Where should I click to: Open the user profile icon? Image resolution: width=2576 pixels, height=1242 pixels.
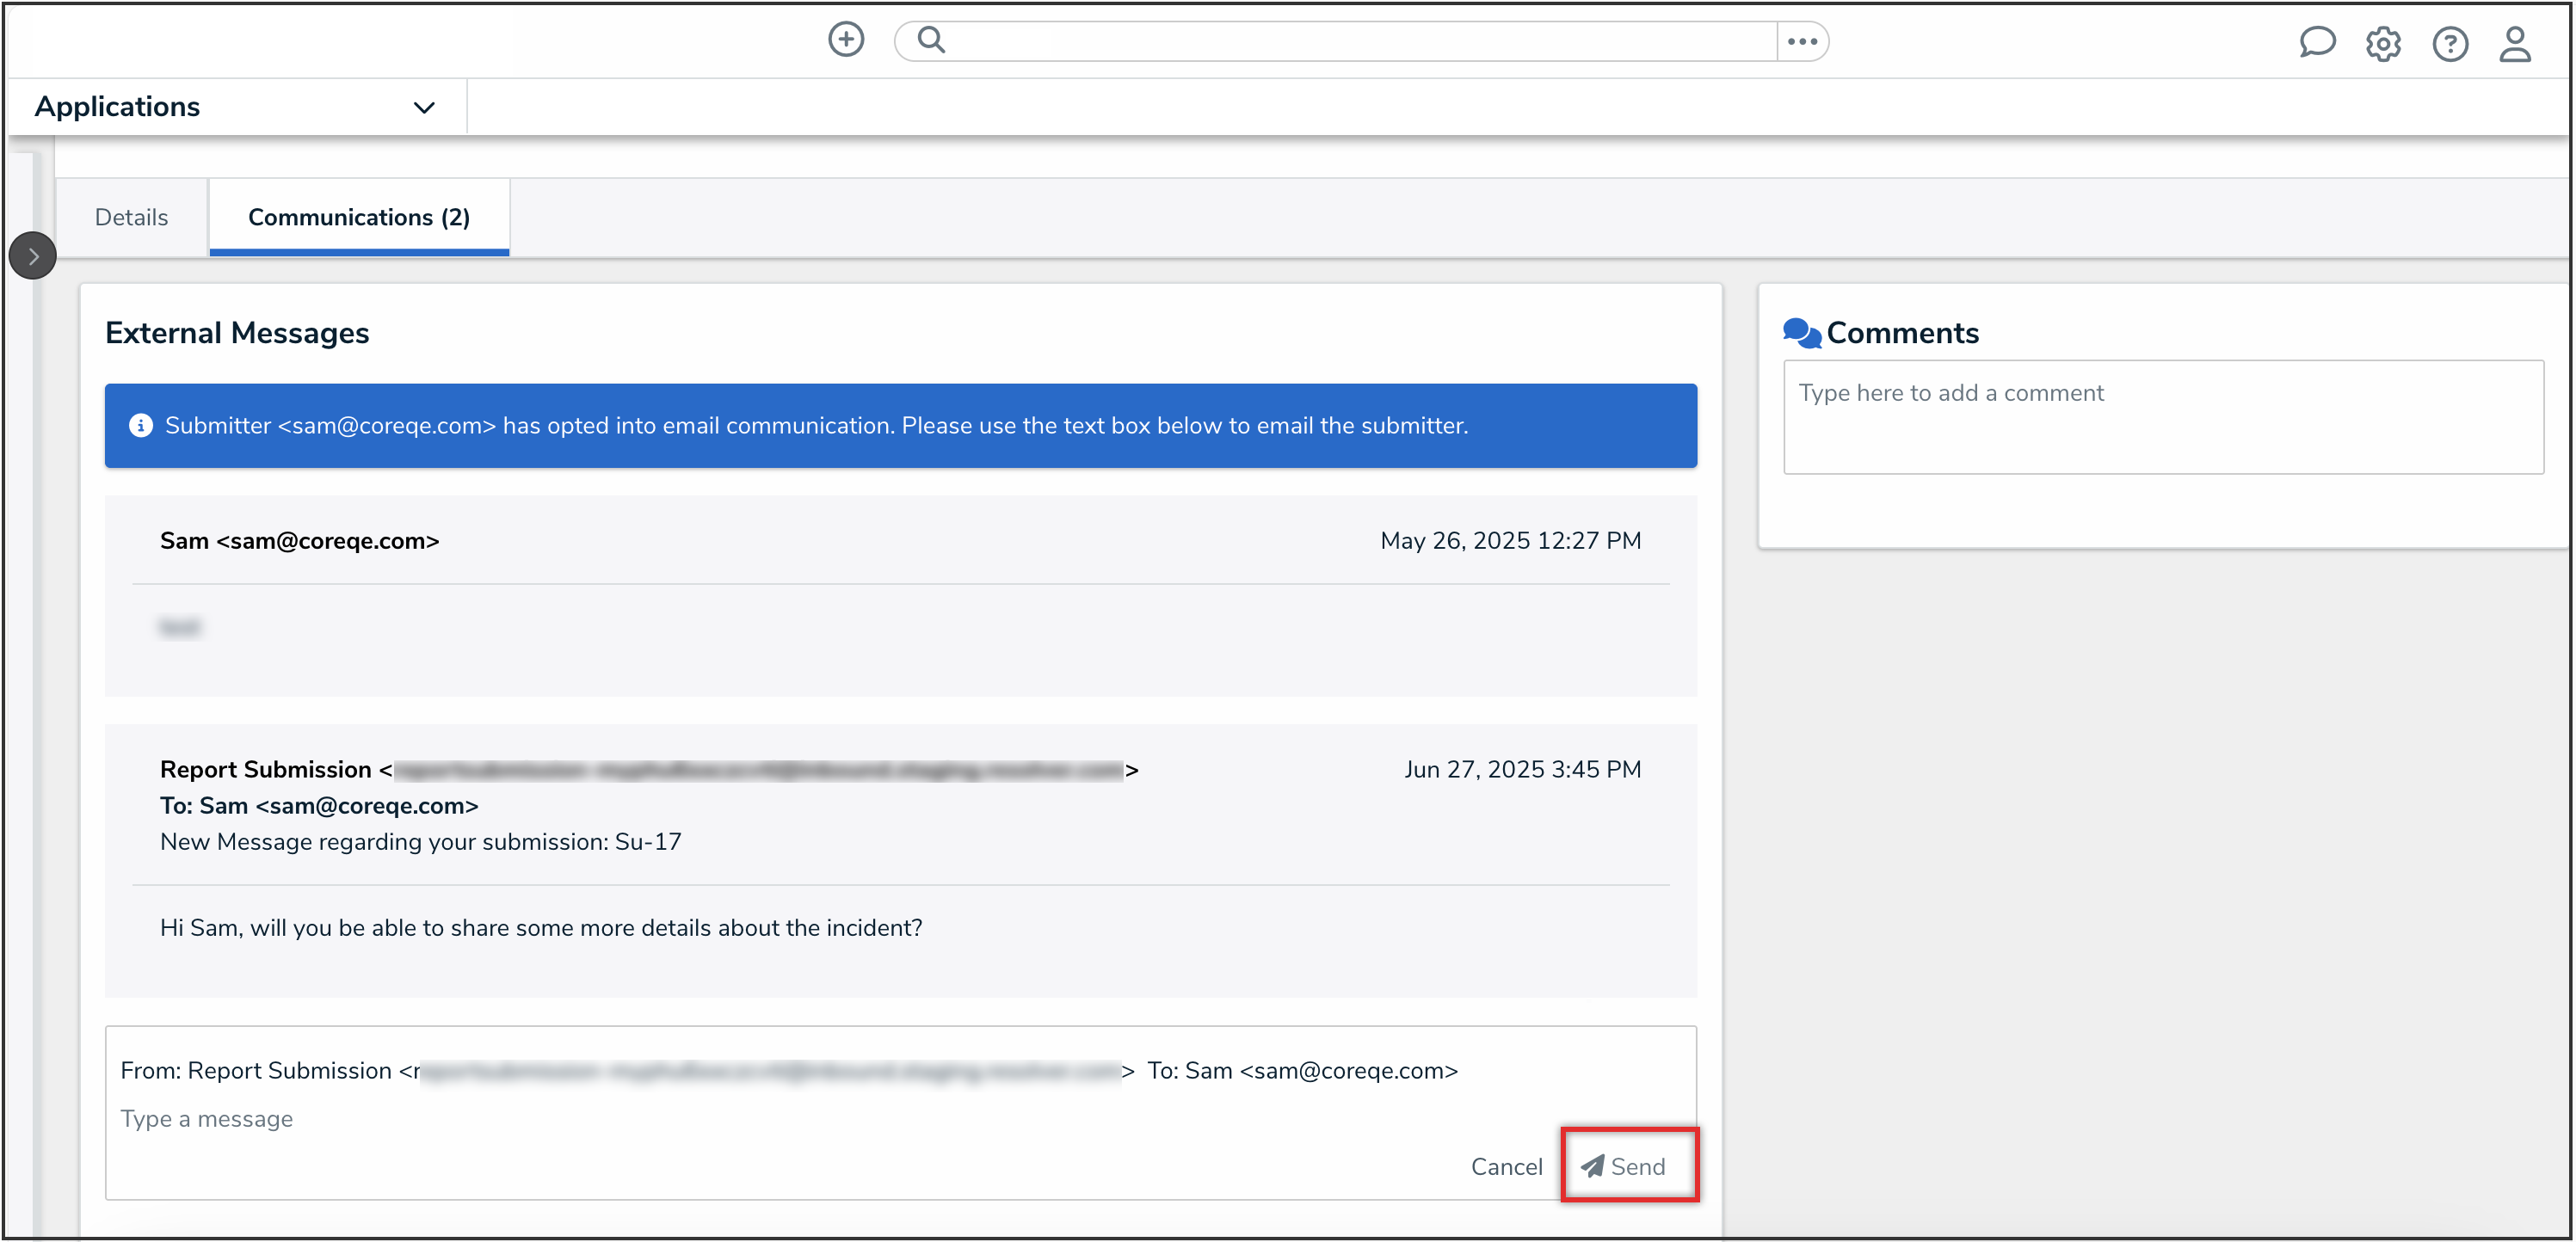click(x=2515, y=44)
